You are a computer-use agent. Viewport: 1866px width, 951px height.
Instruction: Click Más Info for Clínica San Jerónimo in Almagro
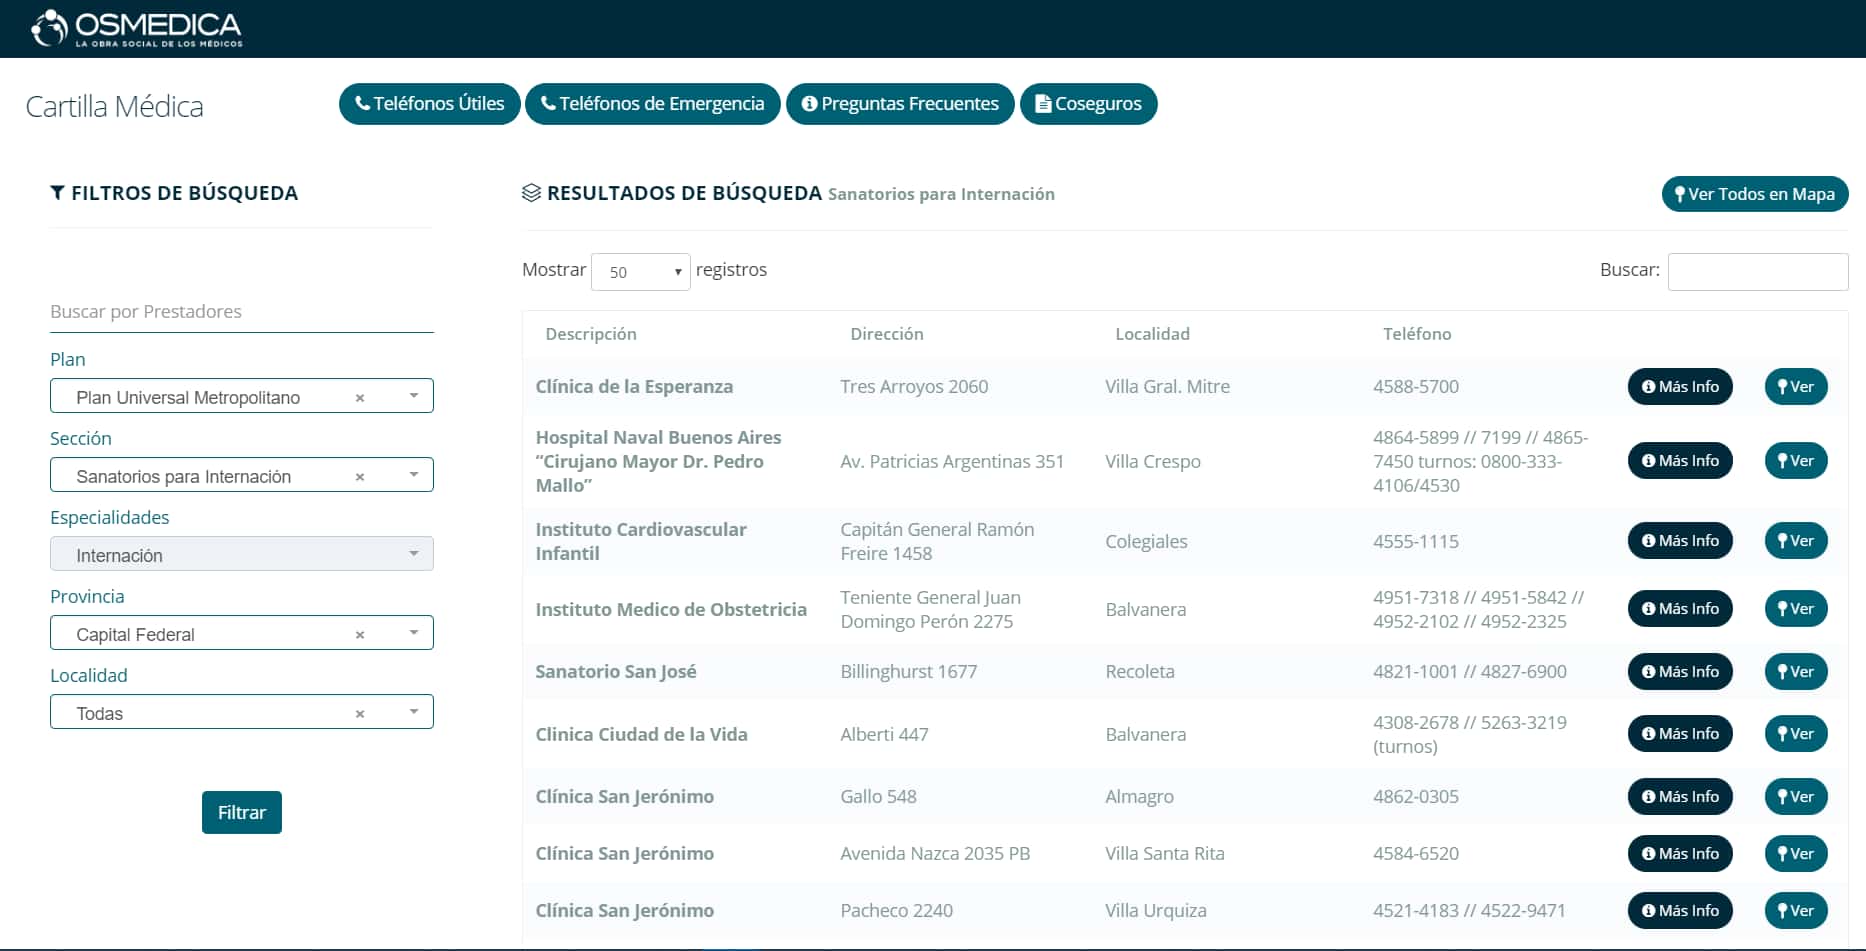1680,796
